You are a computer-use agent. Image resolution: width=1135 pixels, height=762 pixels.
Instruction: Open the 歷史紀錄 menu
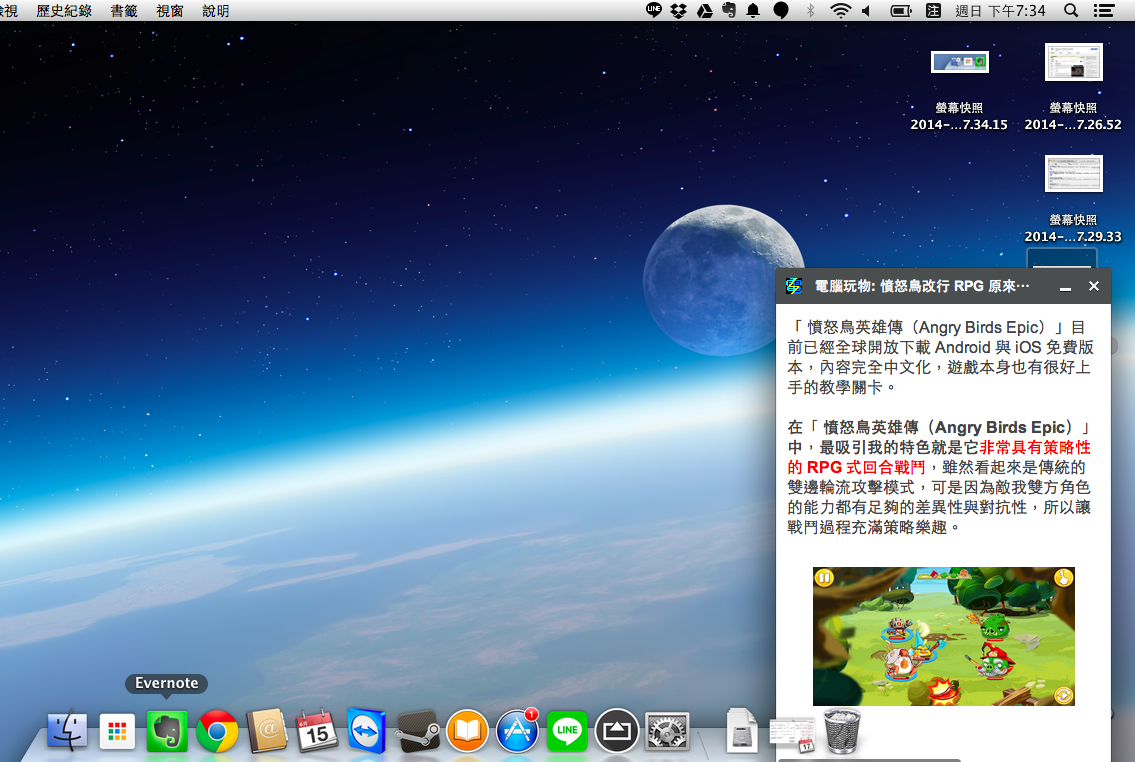(x=64, y=10)
